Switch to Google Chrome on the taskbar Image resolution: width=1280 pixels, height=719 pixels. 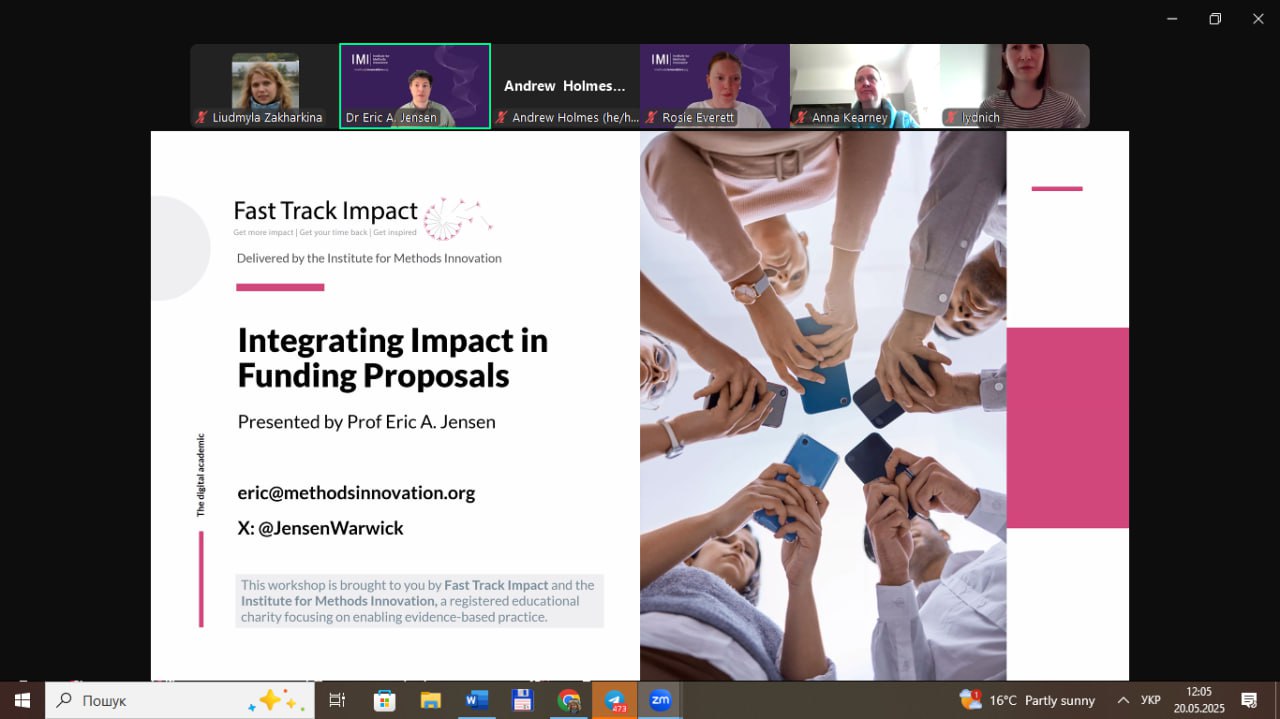(x=568, y=700)
